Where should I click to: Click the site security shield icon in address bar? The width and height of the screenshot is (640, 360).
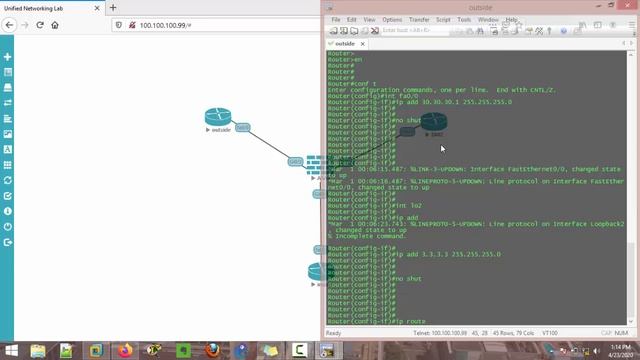[x=118, y=25]
